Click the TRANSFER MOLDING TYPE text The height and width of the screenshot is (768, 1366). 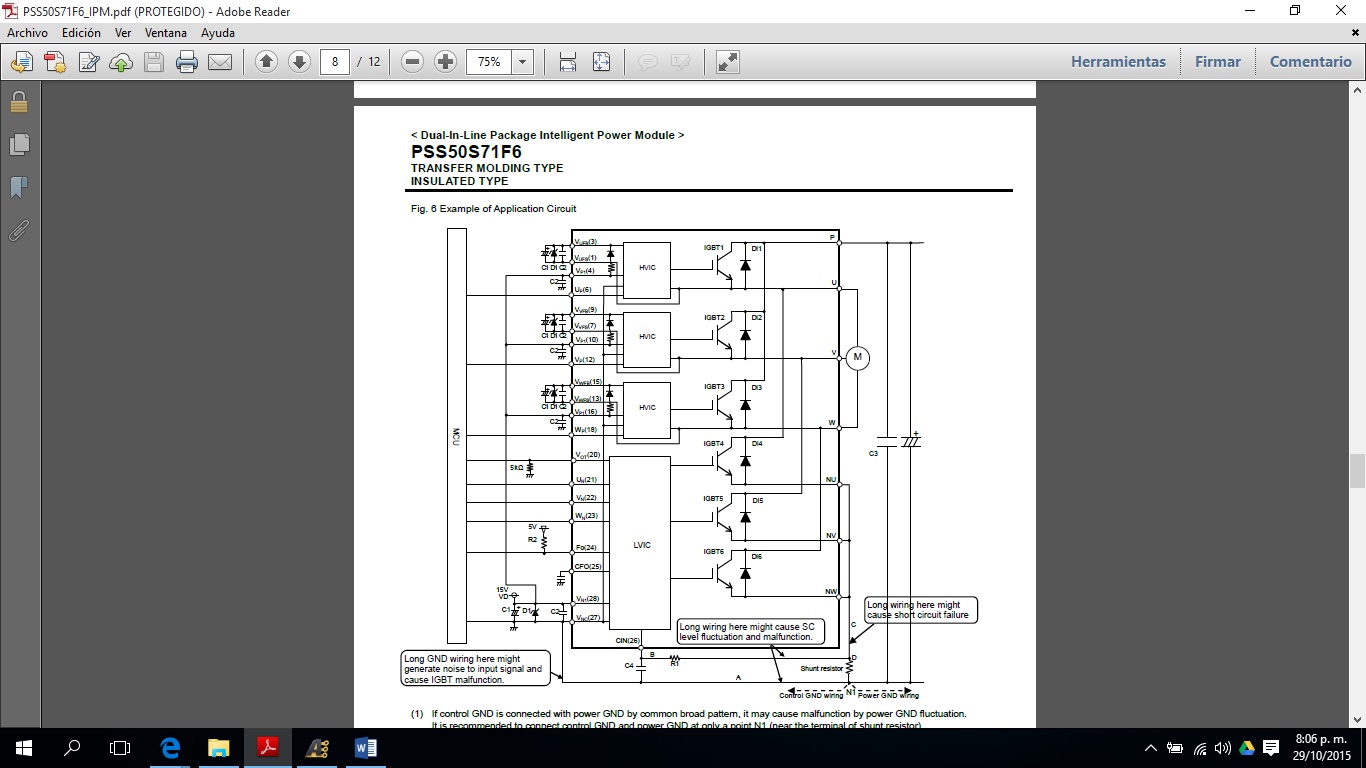pos(487,168)
